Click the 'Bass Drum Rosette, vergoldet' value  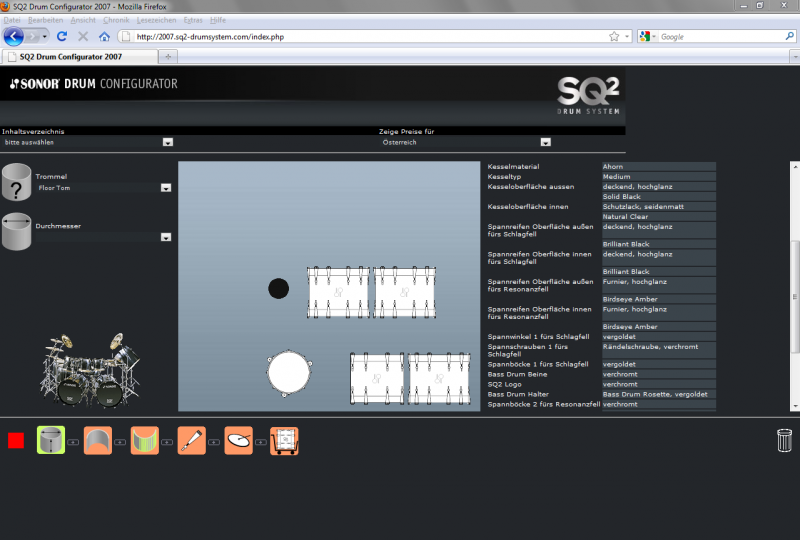click(659, 394)
